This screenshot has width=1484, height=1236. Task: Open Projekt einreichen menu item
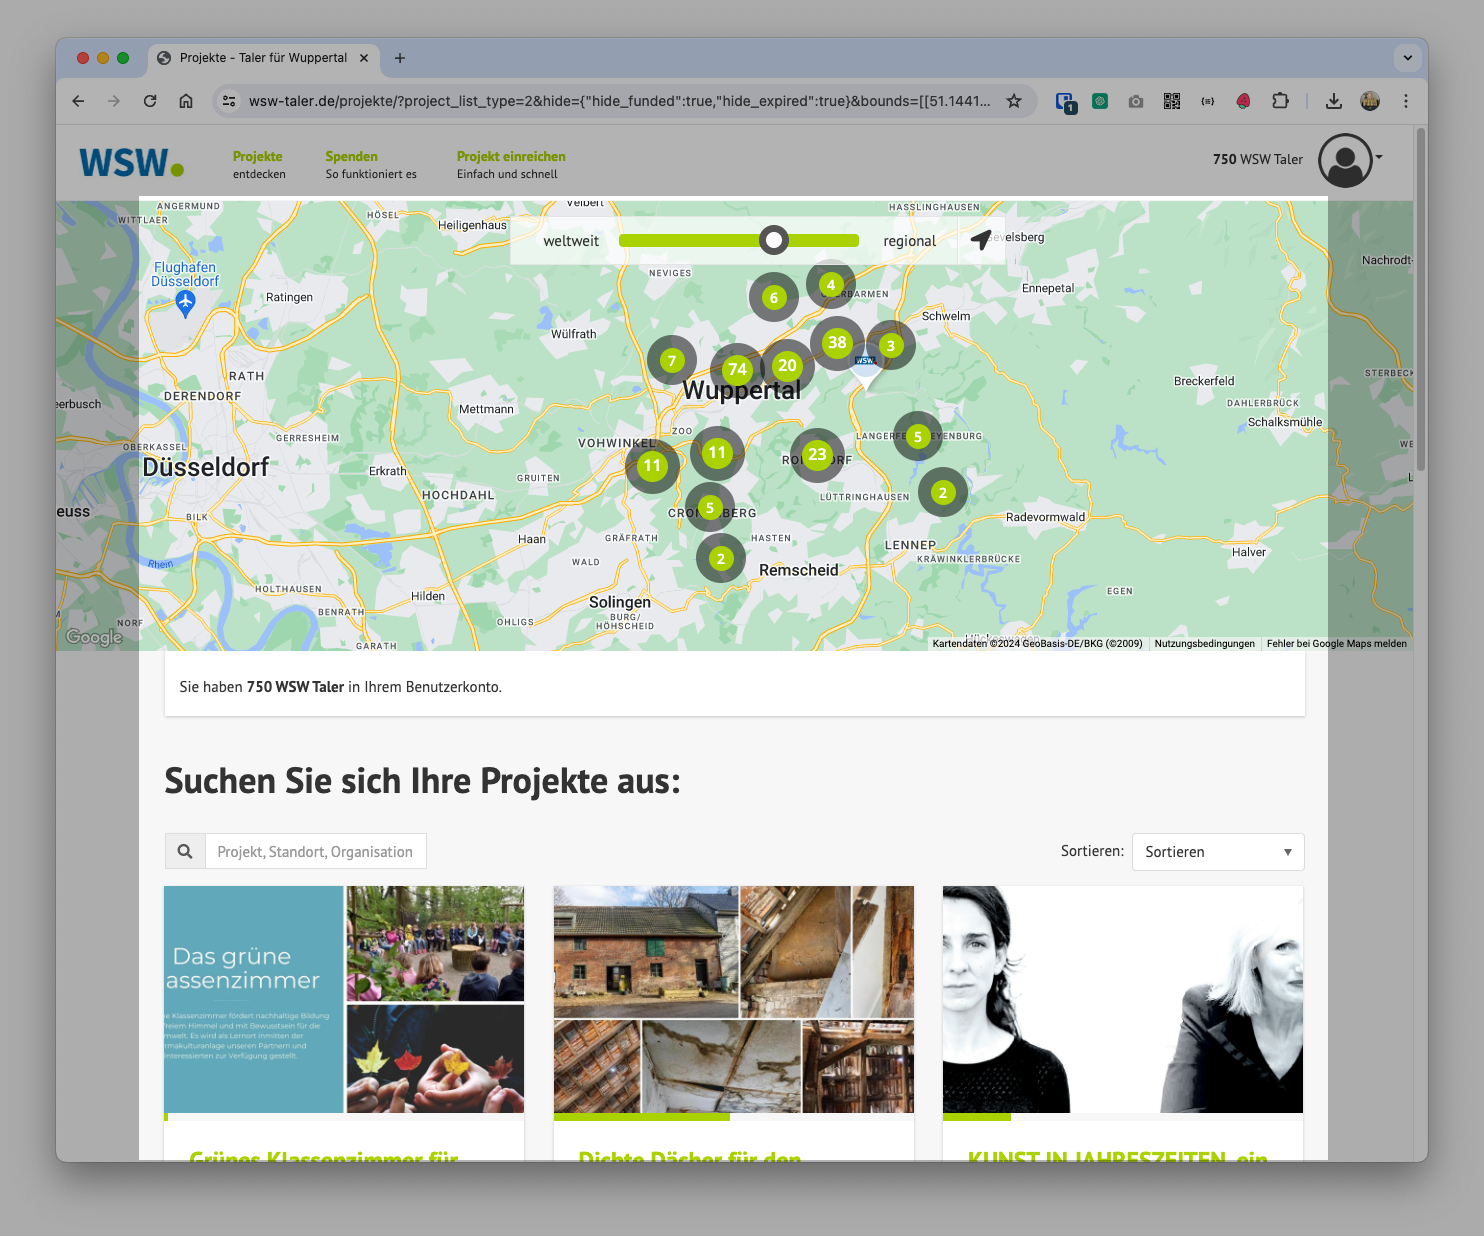click(511, 164)
